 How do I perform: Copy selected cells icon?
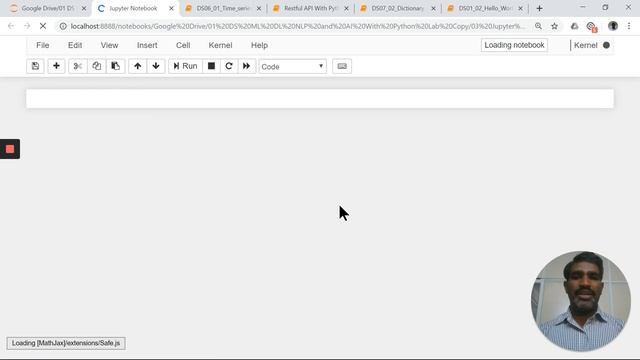(97, 66)
